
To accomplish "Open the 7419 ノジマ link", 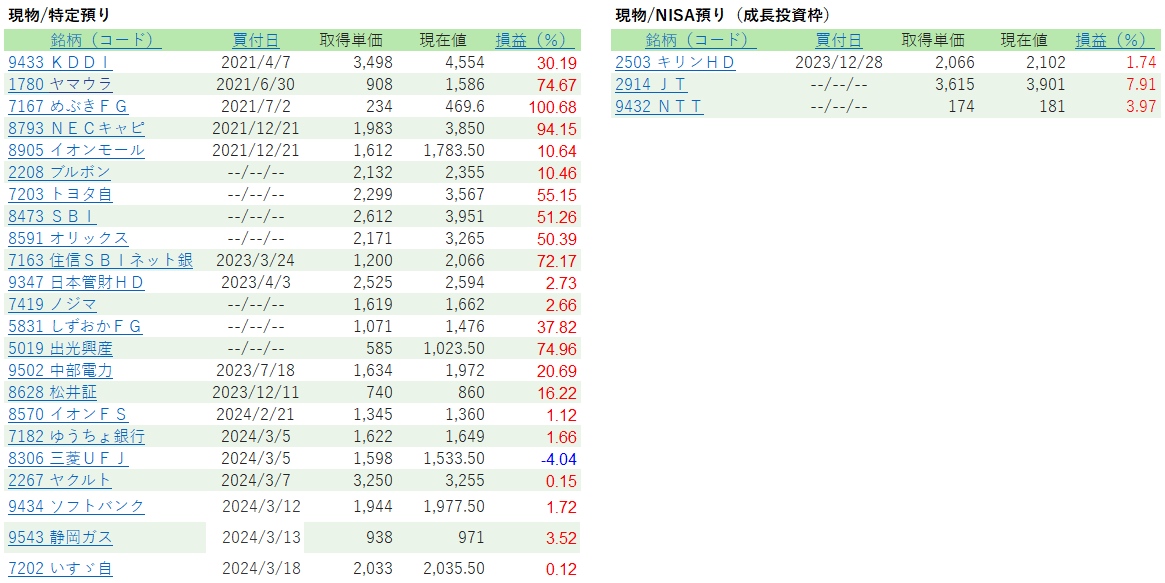I will pyautogui.click(x=52, y=304).
